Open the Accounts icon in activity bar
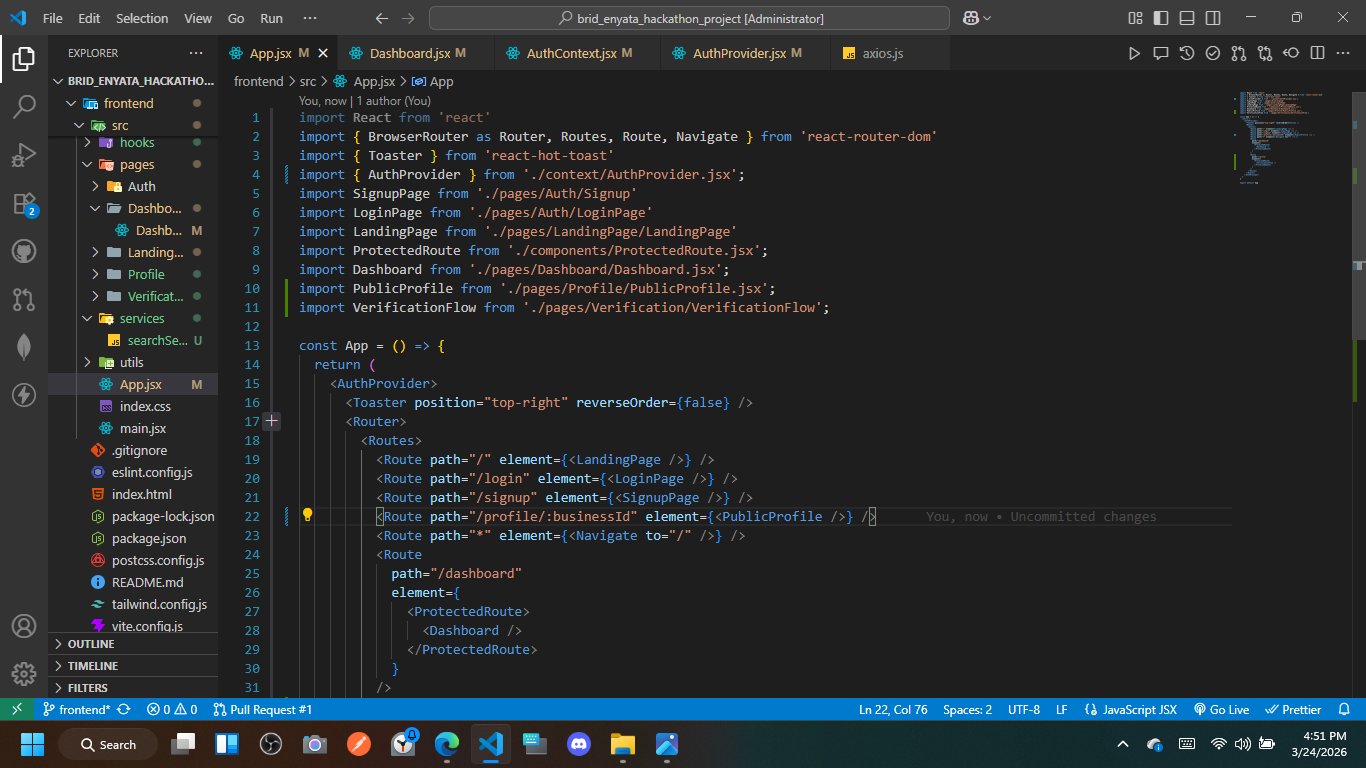The width and height of the screenshot is (1366, 768). click(24, 626)
